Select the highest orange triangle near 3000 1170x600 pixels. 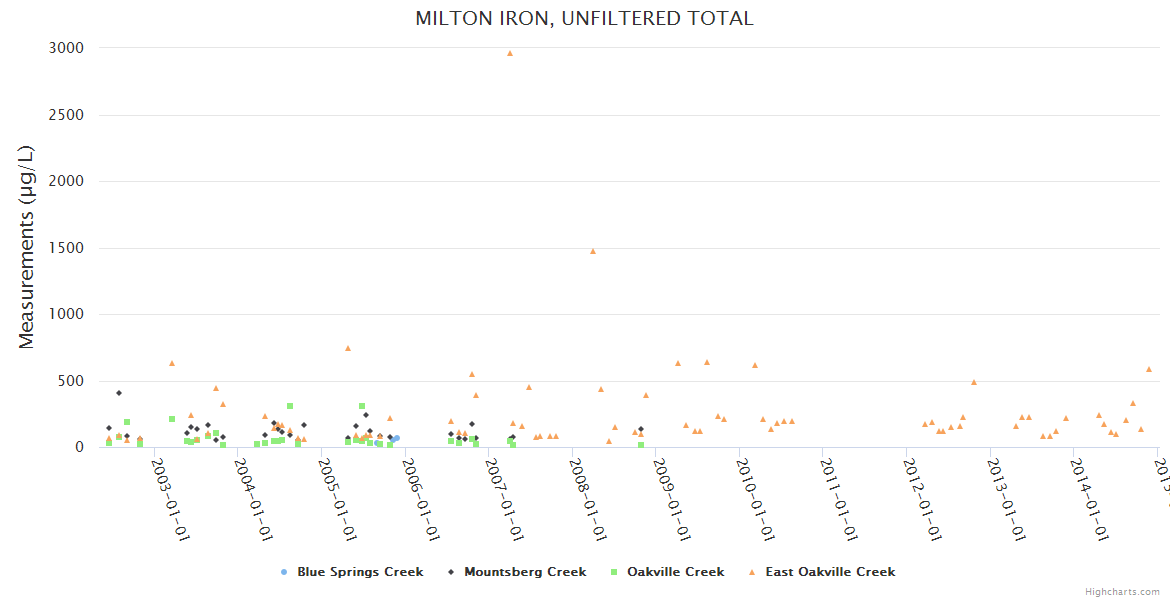(x=510, y=53)
